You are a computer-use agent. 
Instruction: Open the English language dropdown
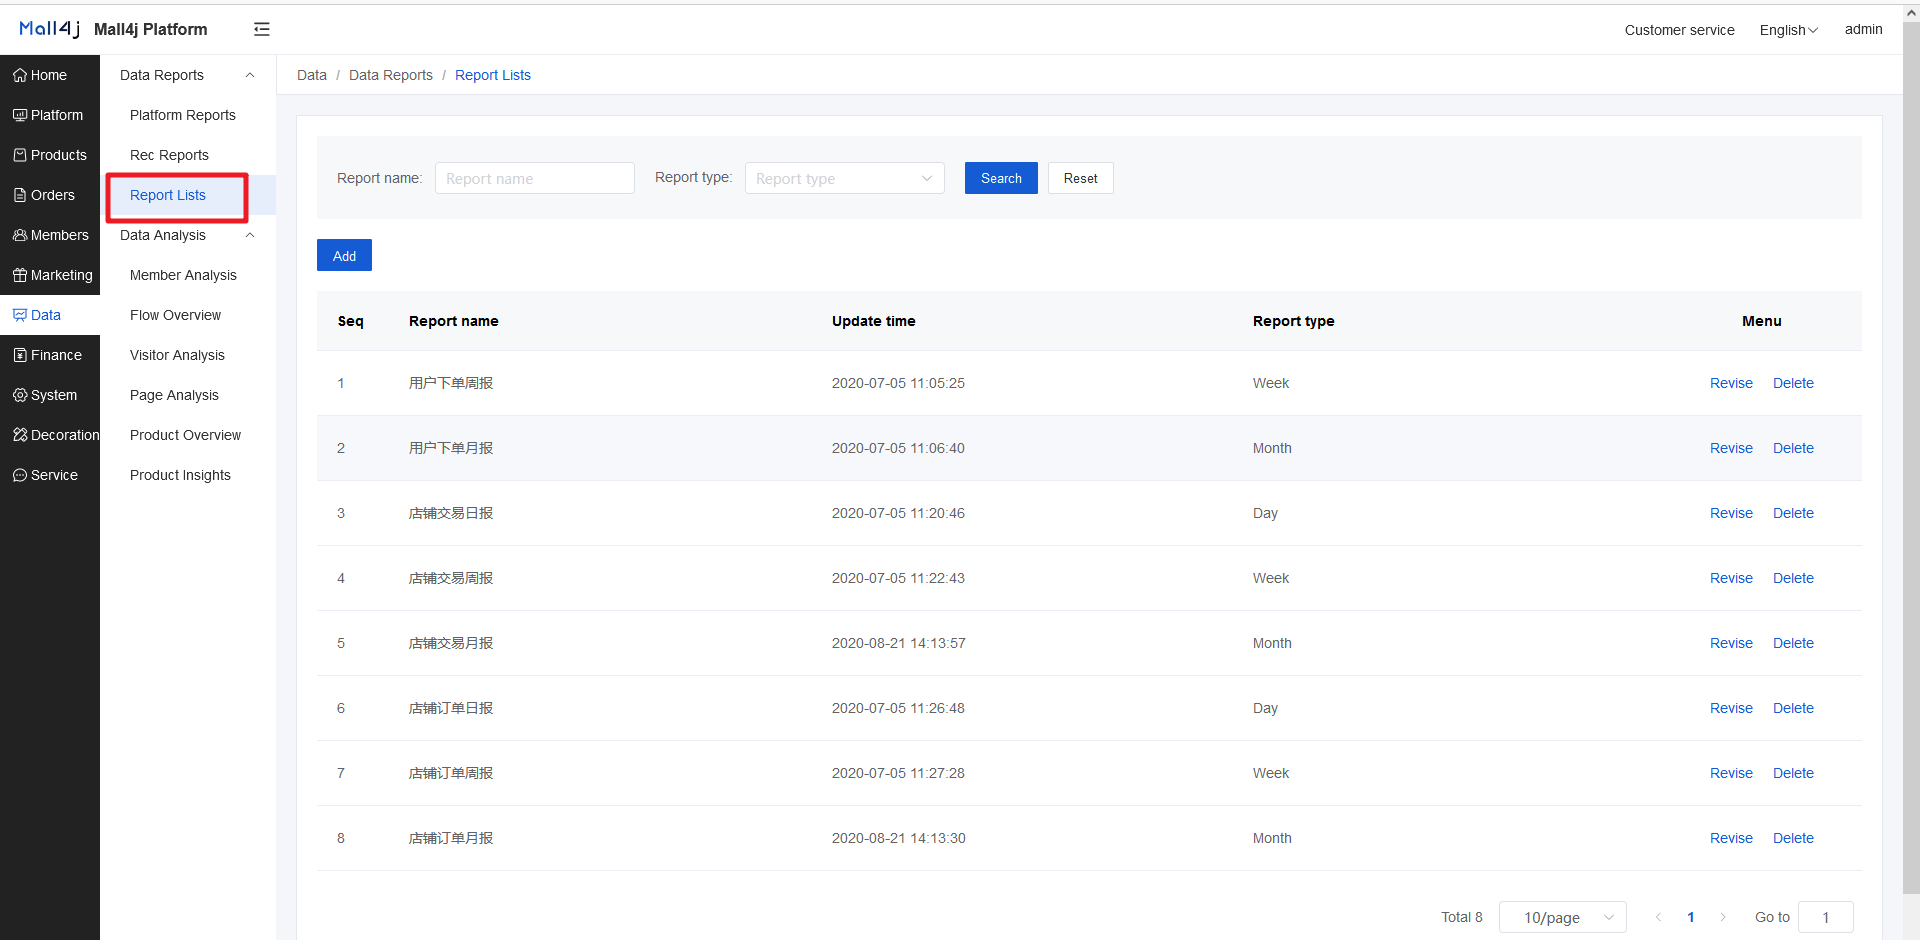click(x=1789, y=30)
